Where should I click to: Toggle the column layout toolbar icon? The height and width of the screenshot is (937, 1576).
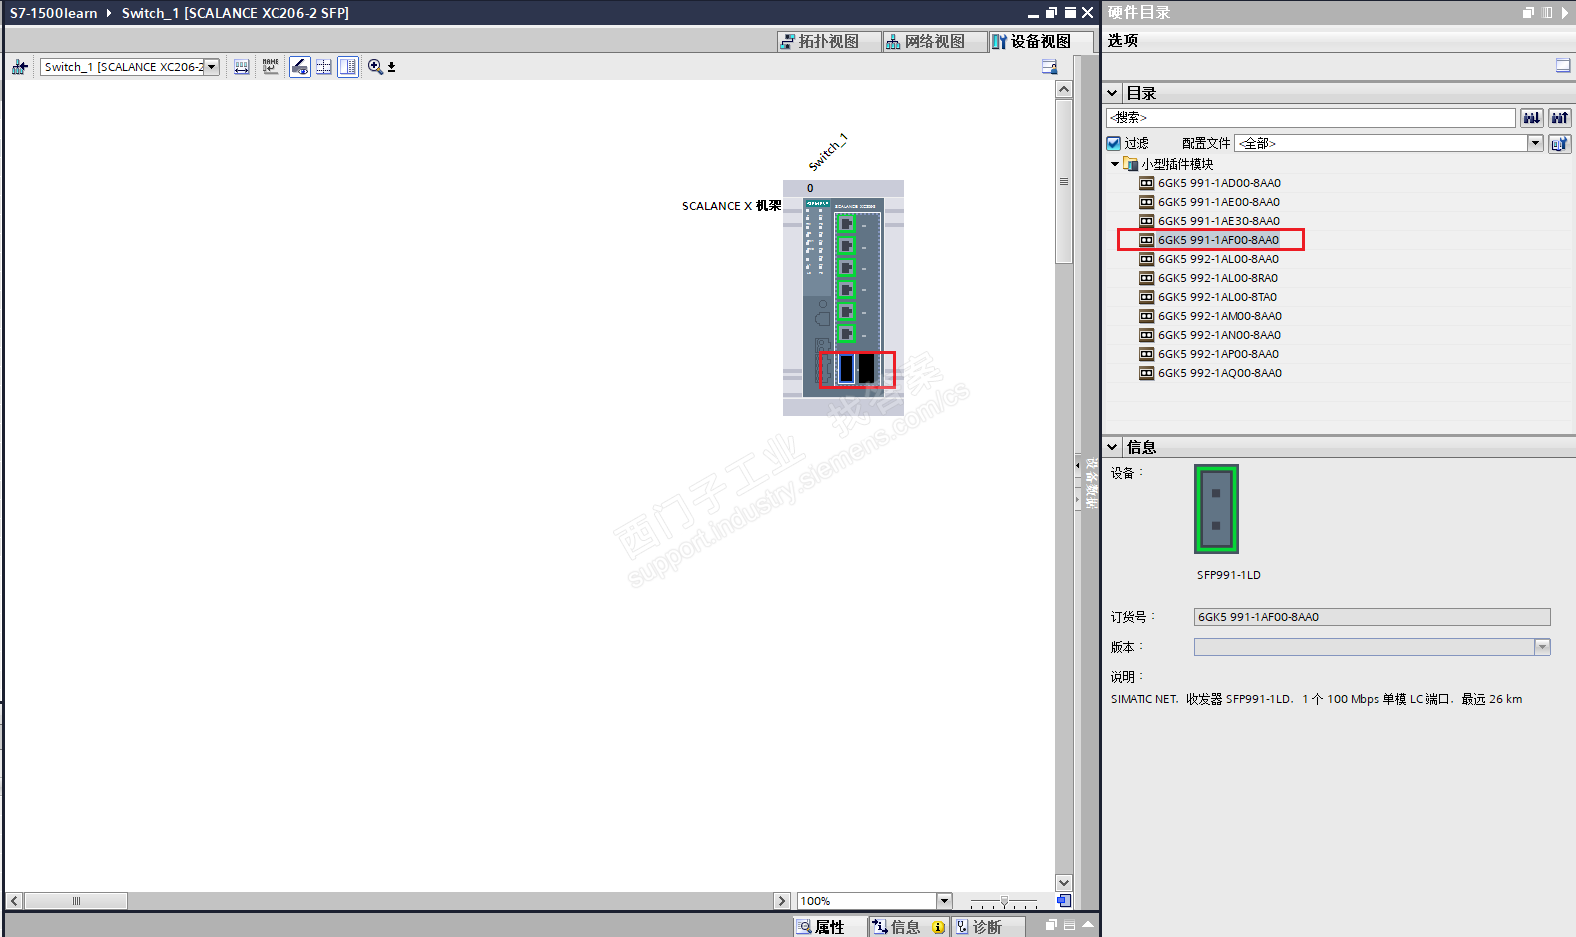[348, 67]
